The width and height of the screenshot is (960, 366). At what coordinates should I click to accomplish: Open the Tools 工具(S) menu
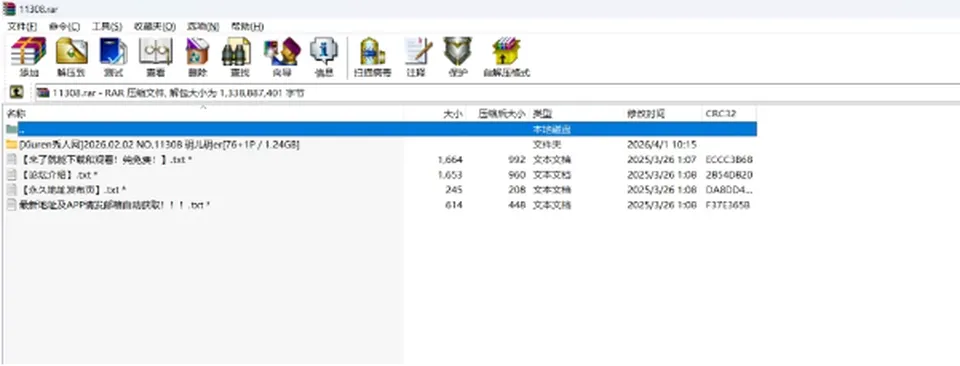pyautogui.click(x=107, y=26)
